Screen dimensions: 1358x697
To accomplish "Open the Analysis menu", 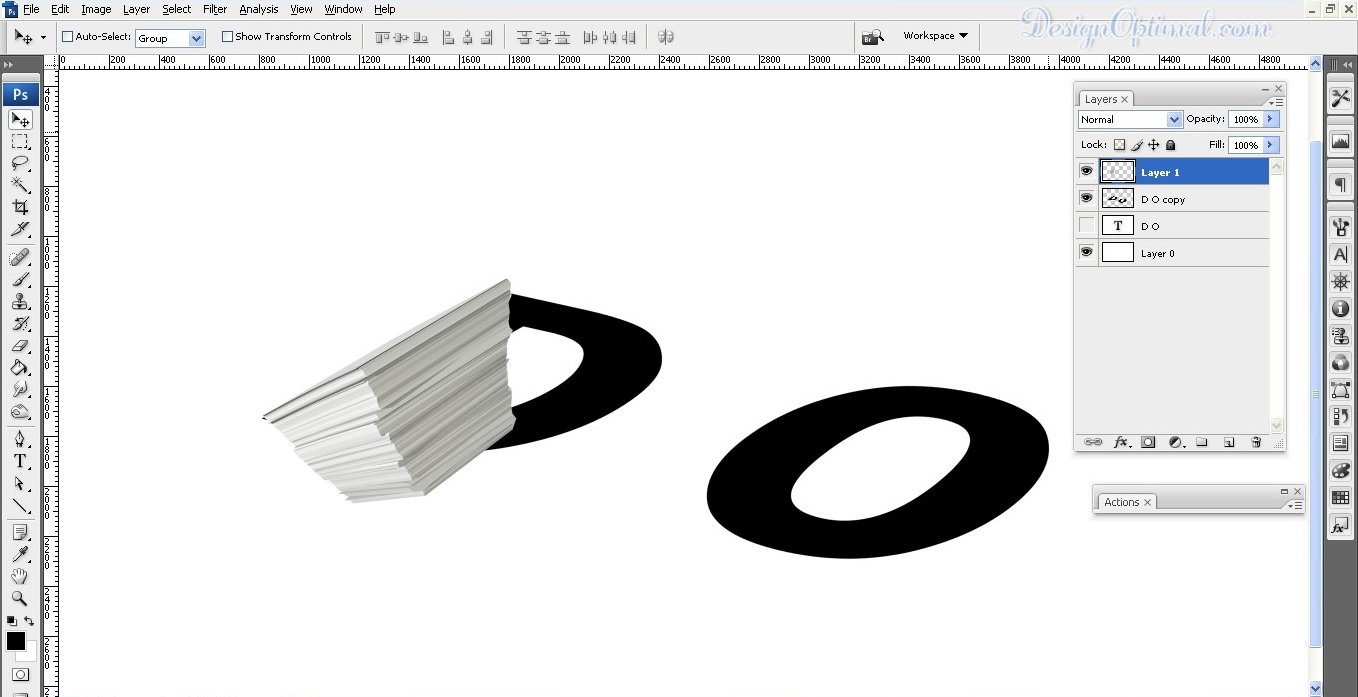I will [259, 9].
